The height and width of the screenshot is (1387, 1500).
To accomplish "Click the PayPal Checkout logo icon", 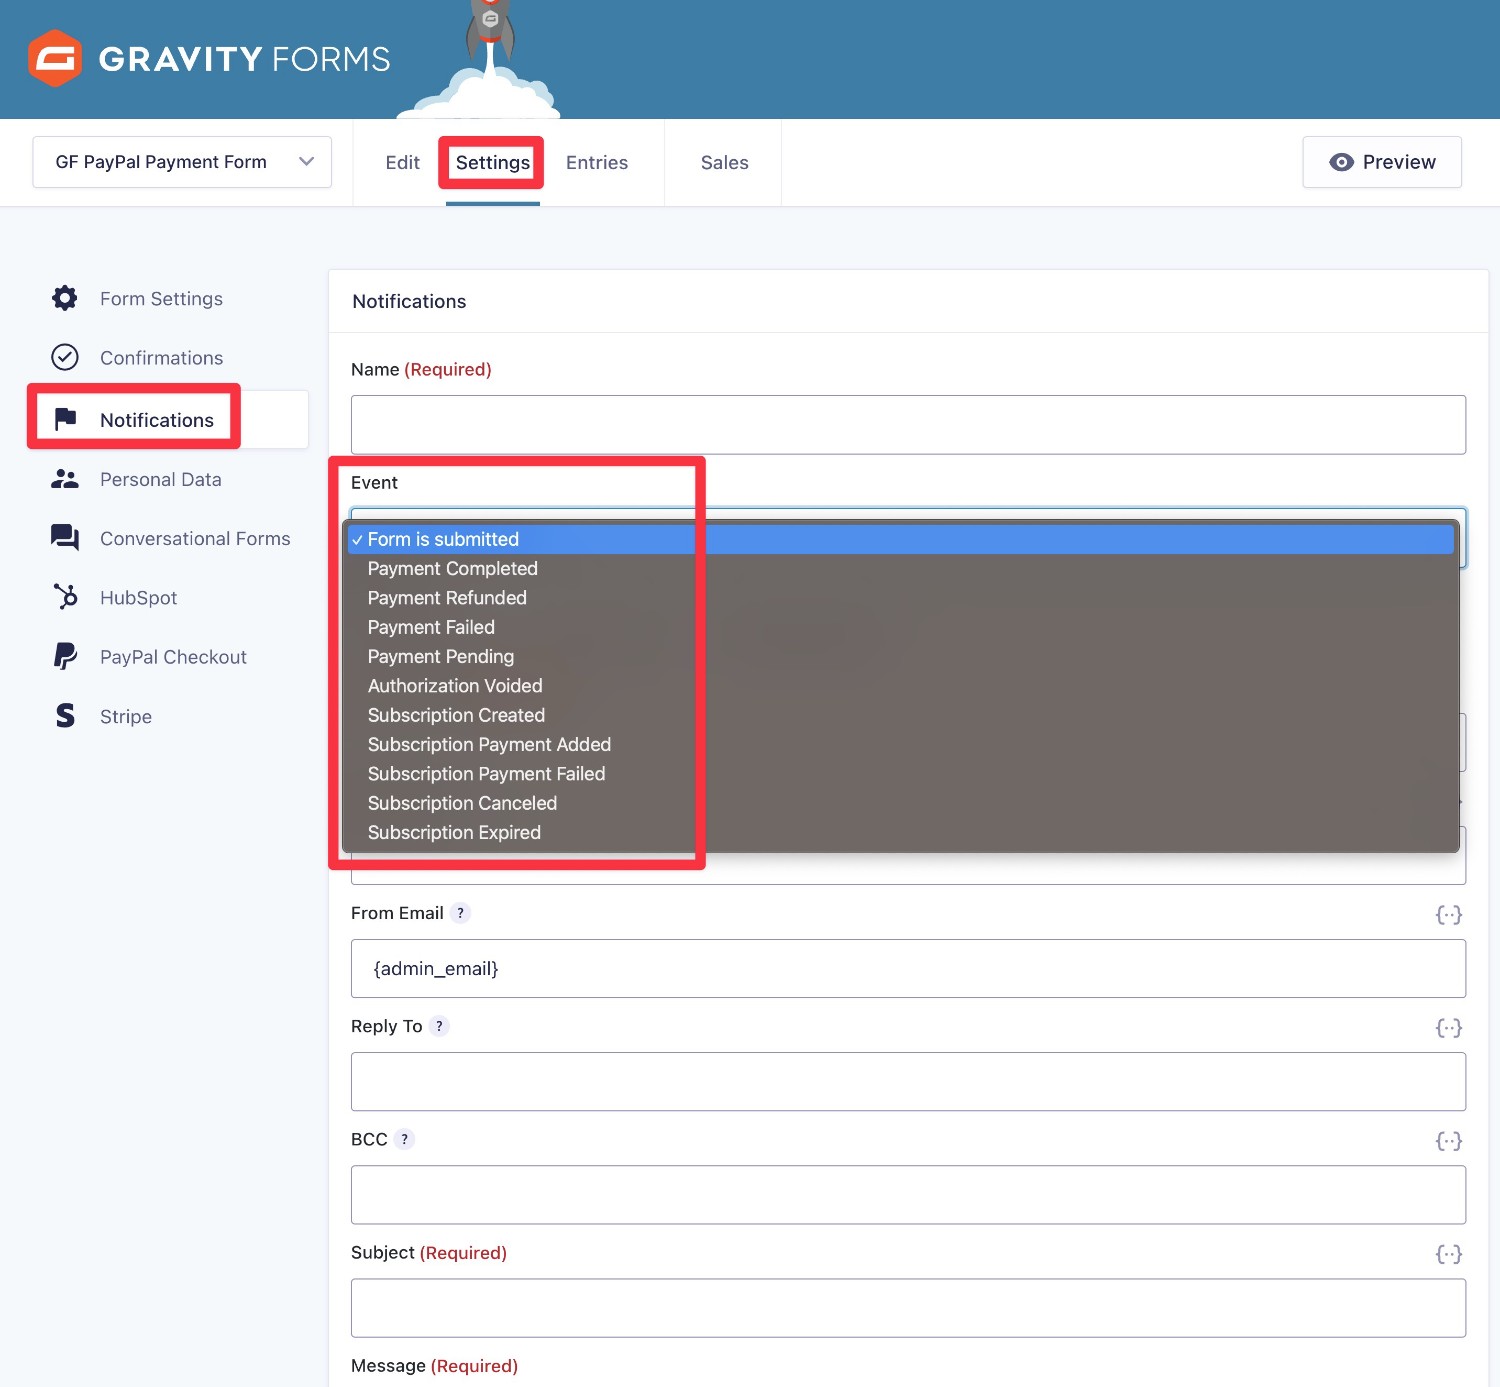I will click(x=65, y=656).
